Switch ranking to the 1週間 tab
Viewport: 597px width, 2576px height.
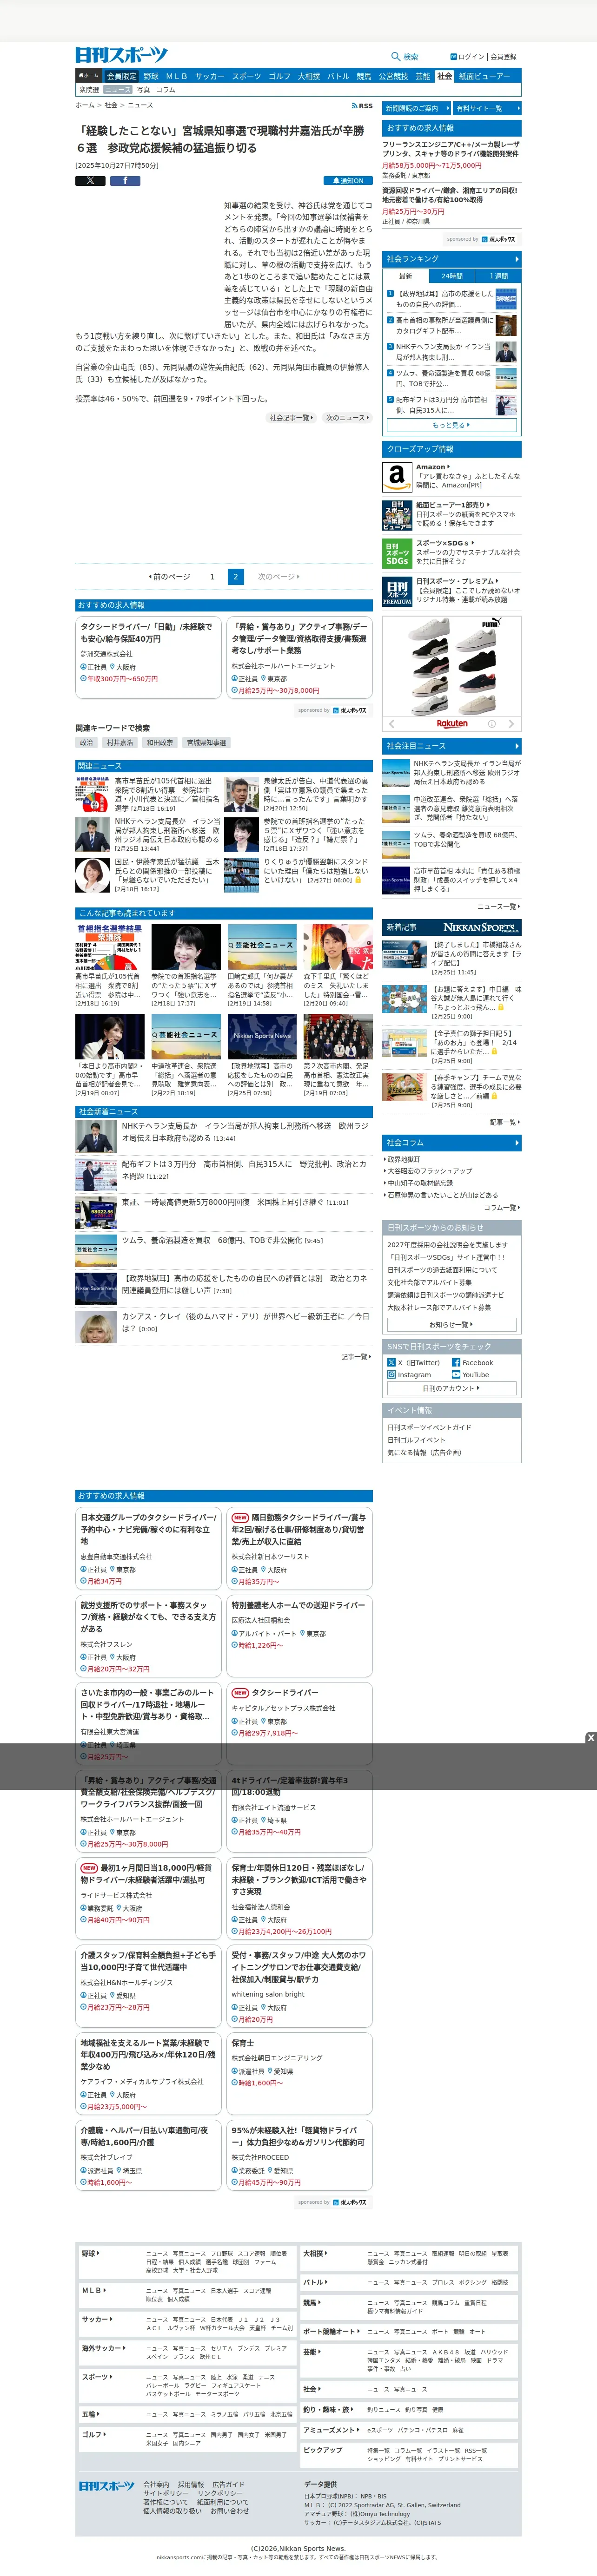498,276
